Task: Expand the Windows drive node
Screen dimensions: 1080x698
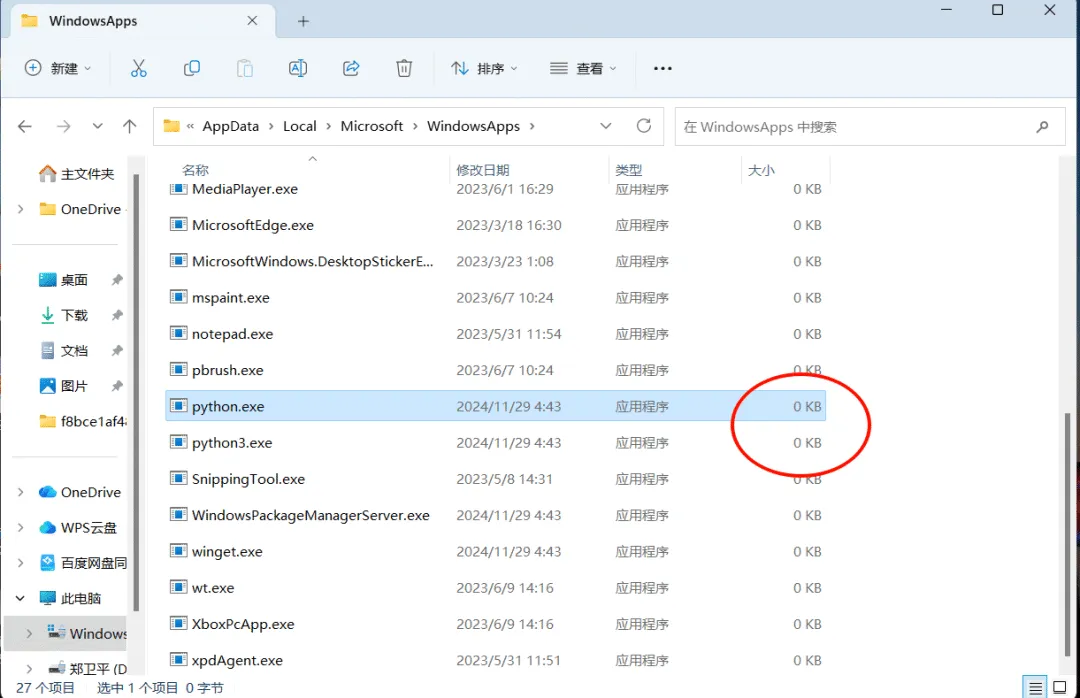Action: pos(29,633)
